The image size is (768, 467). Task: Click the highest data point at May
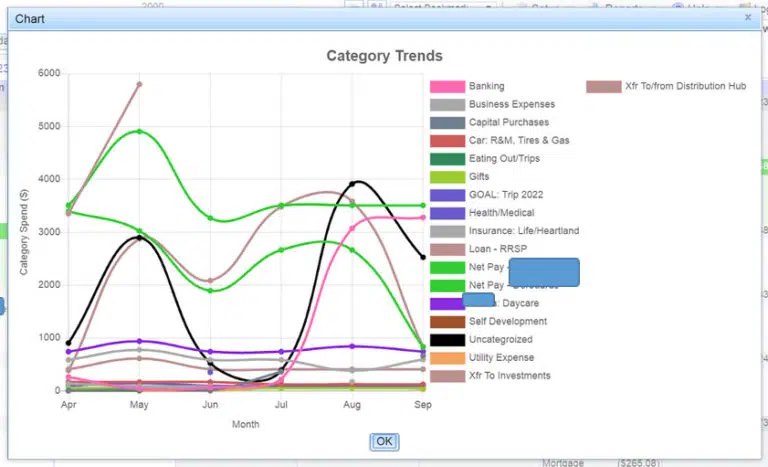coord(139,84)
